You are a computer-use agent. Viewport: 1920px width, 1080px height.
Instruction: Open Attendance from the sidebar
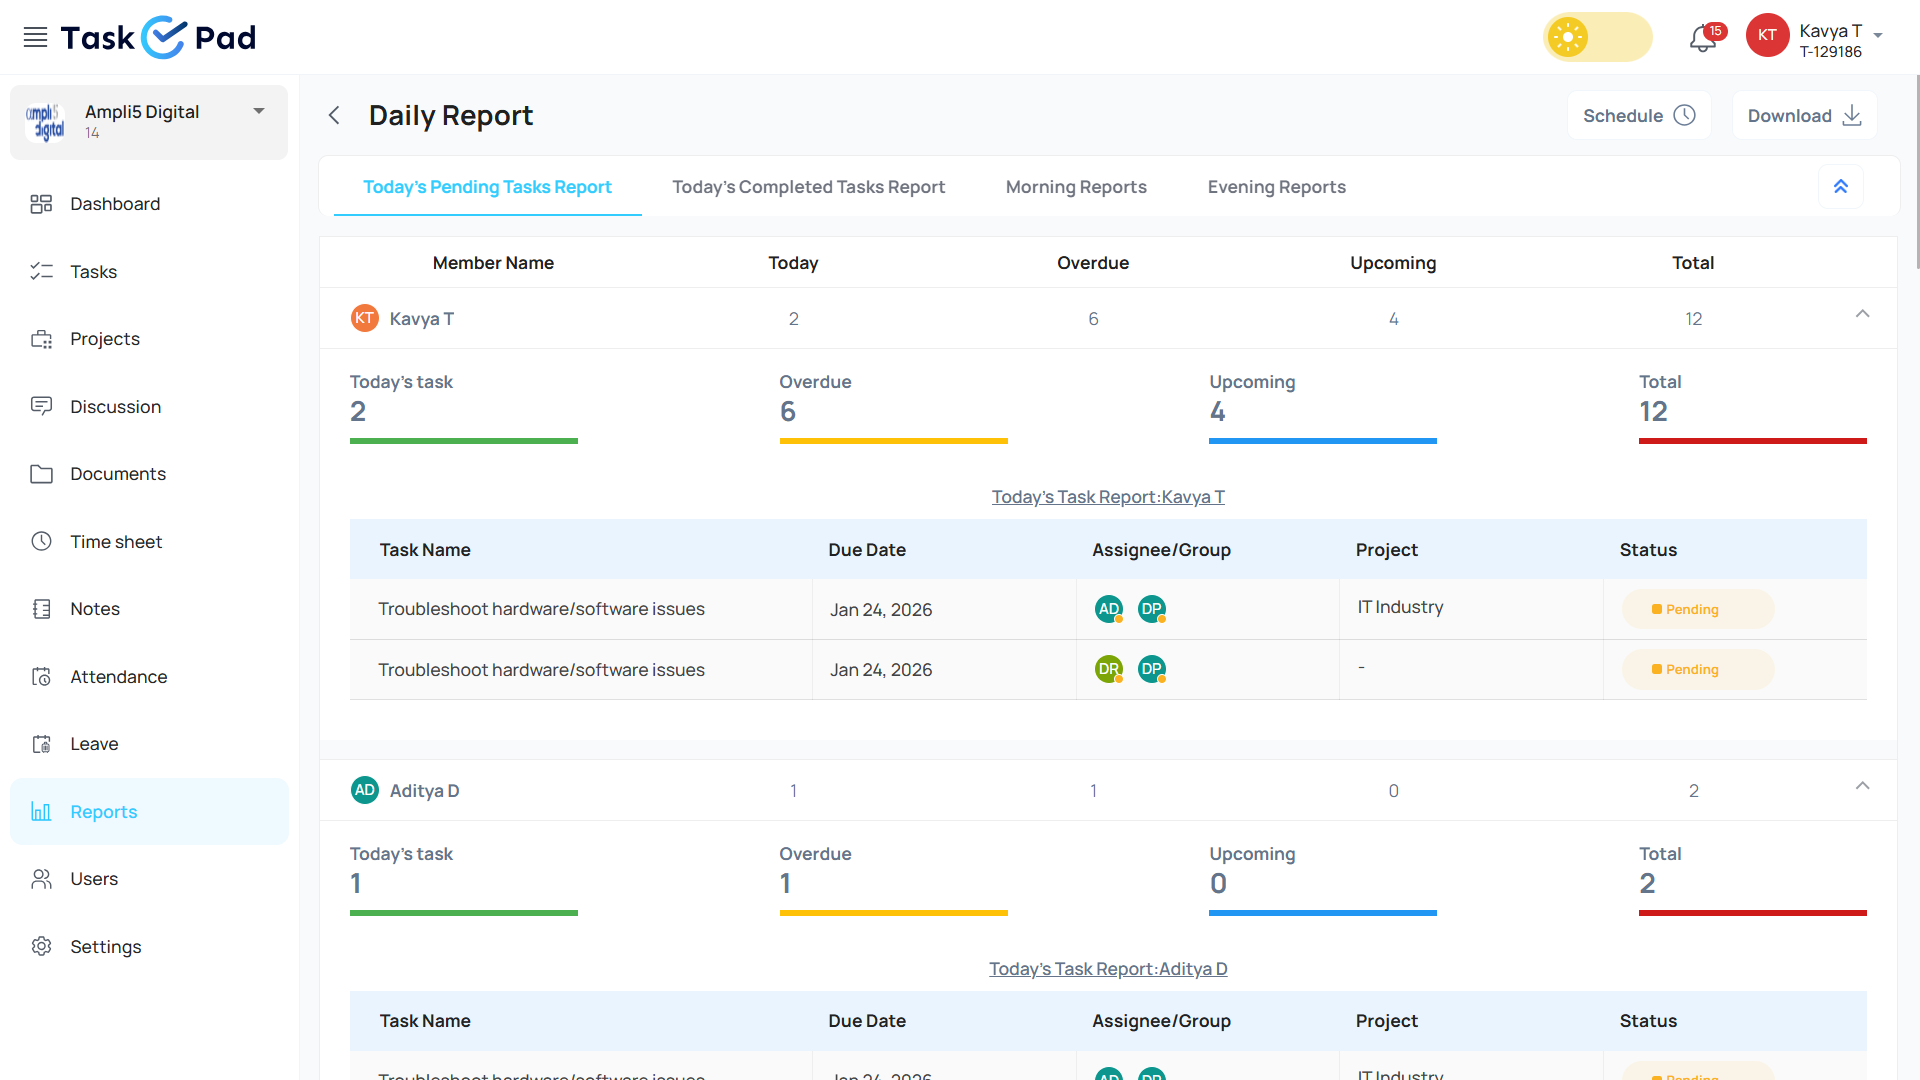pos(118,677)
